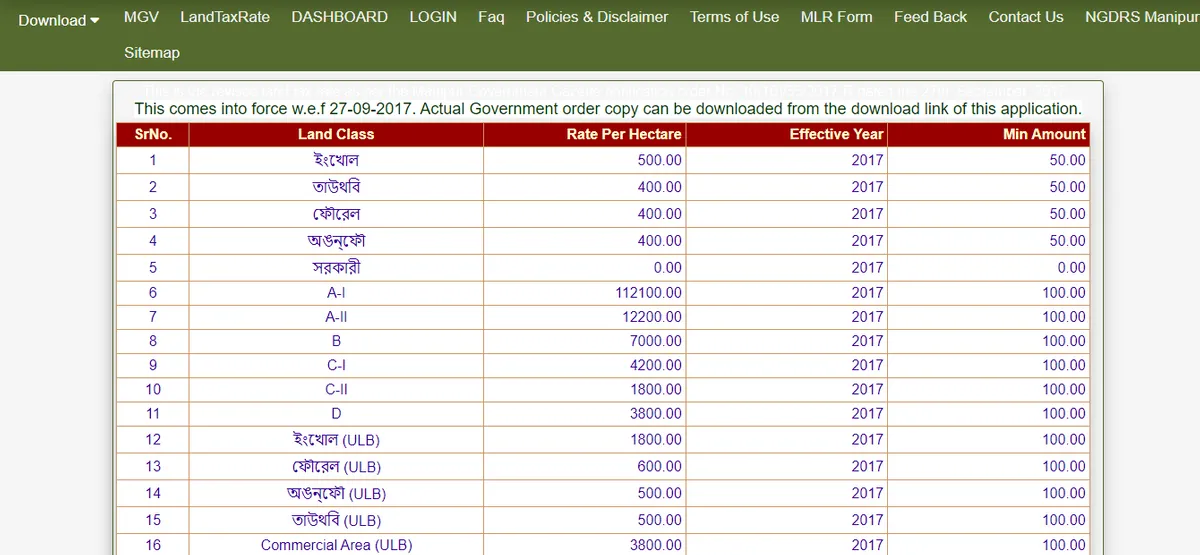
Task: Open Policies & Disclaimer page
Action: pyautogui.click(x=597, y=17)
